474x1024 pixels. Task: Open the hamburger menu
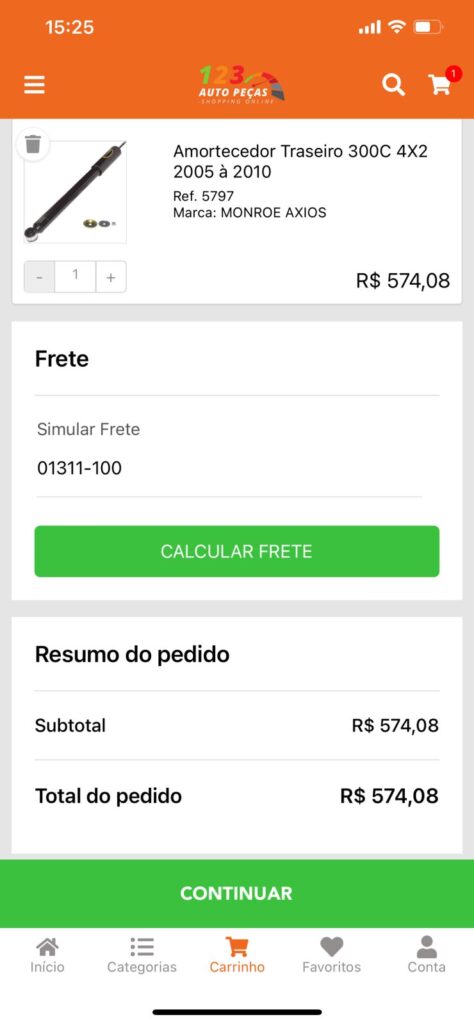click(35, 86)
